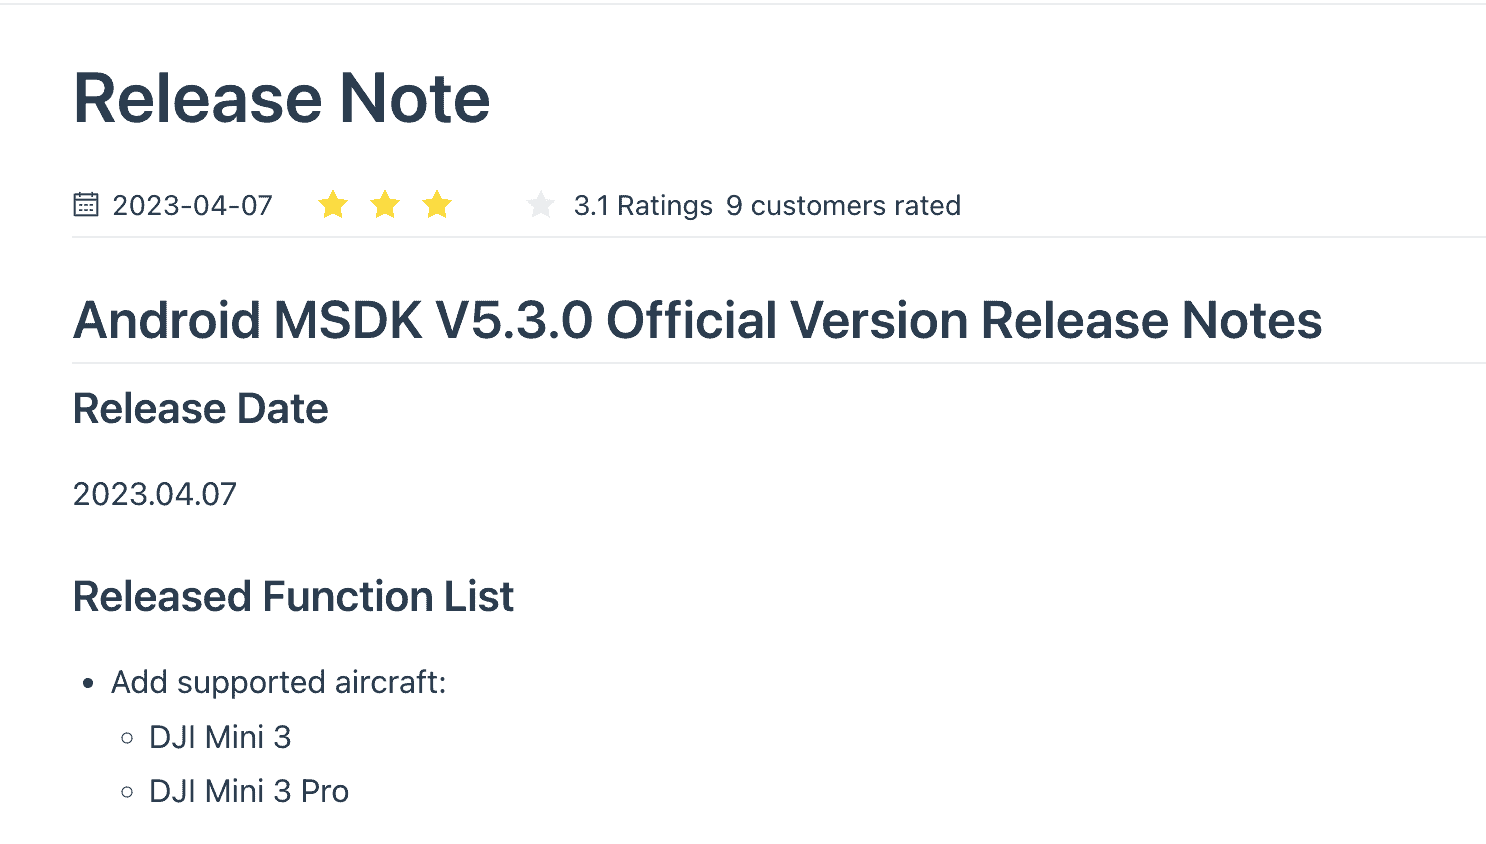Rate one star using the first yellow star
The image size is (1486, 844).
pos(333,205)
